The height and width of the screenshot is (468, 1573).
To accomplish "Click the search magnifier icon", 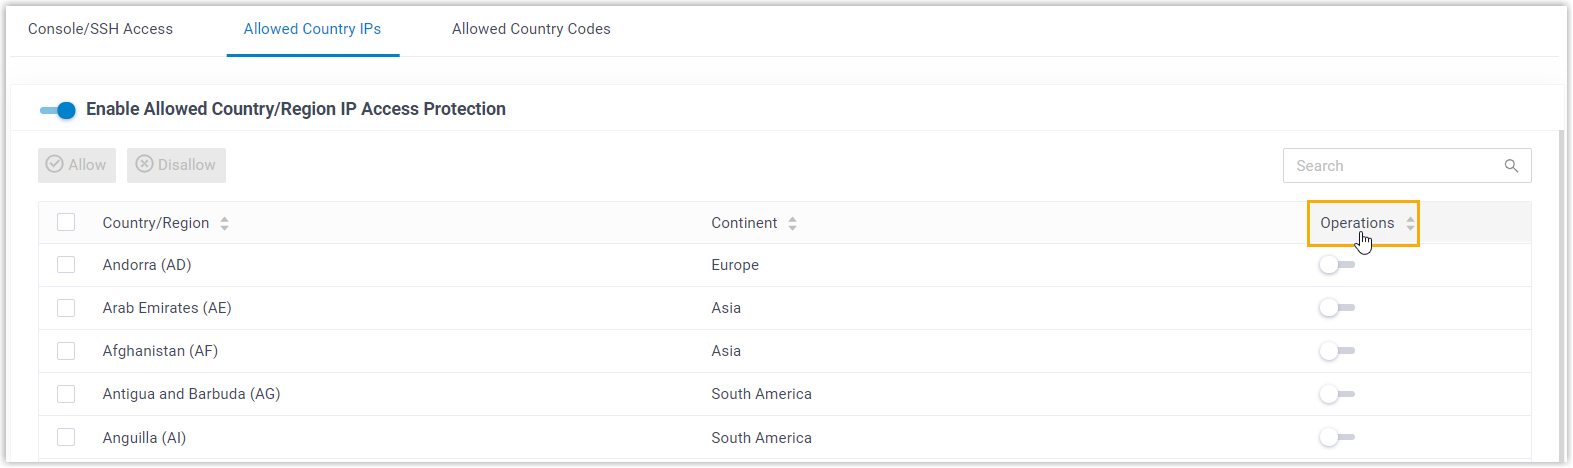I will pyautogui.click(x=1511, y=166).
